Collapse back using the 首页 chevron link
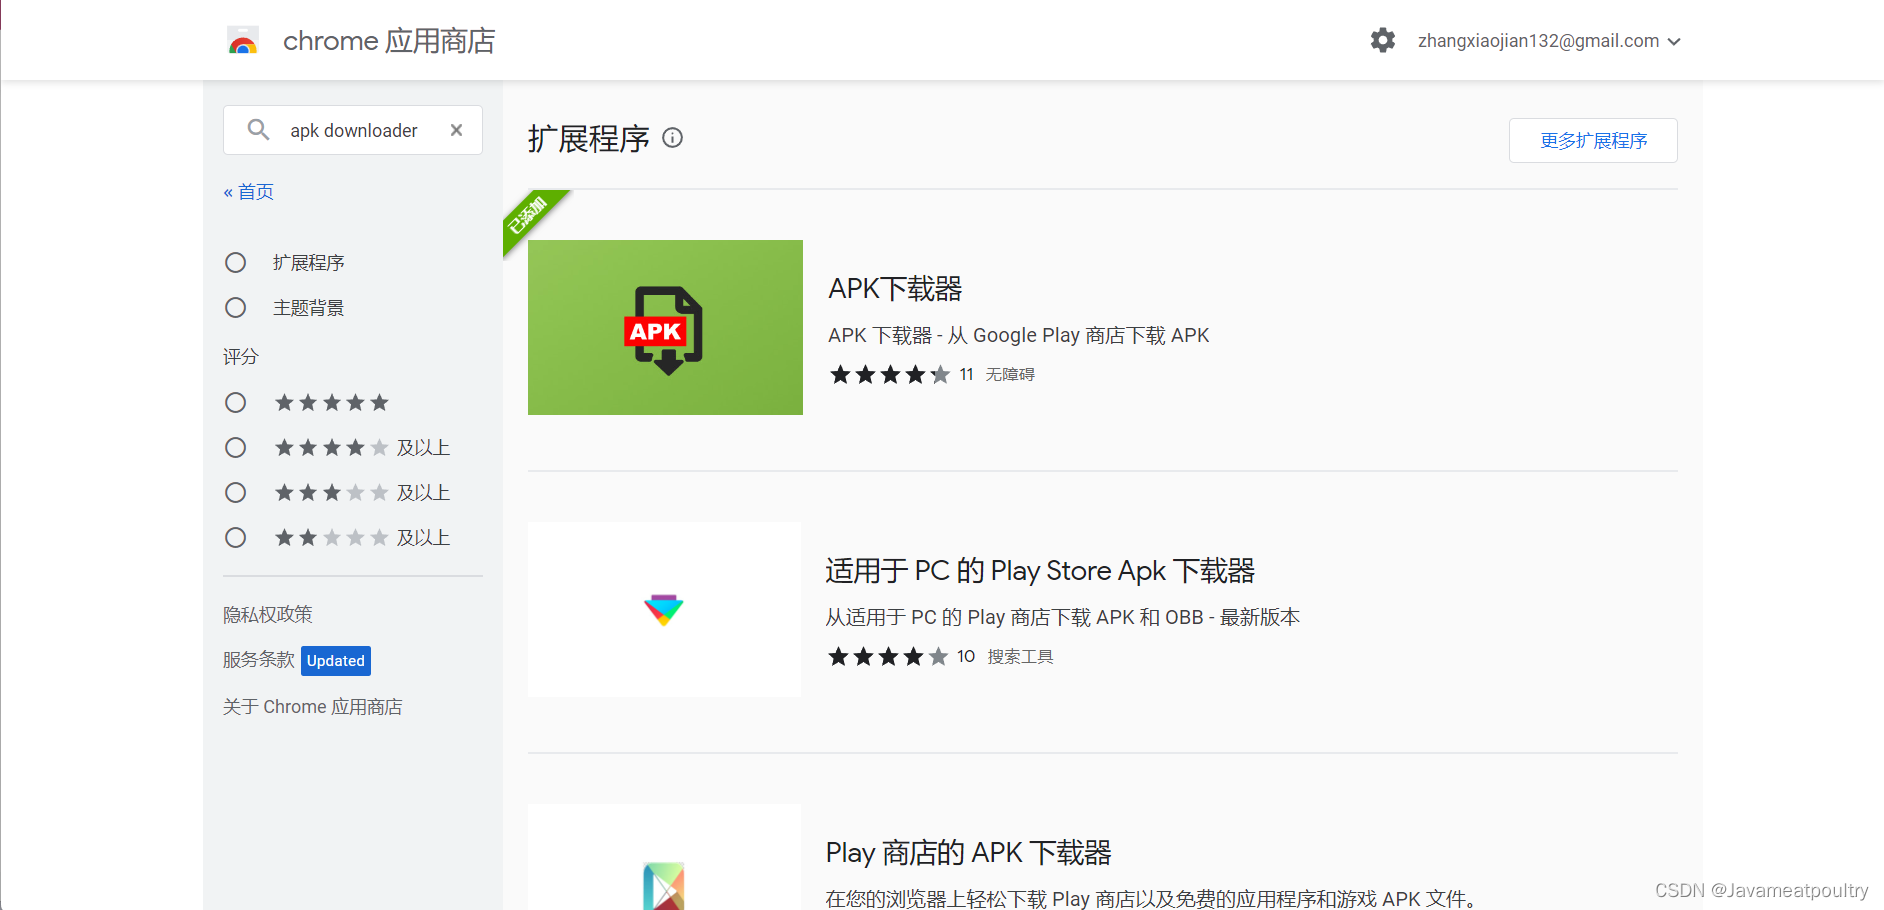Image resolution: width=1884 pixels, height=910 pixels. tap(248, 191)
